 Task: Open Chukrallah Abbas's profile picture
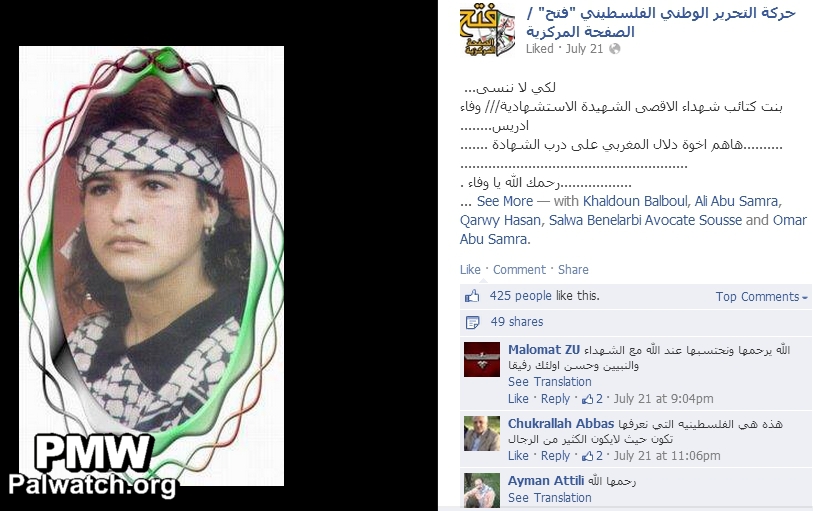482,433
